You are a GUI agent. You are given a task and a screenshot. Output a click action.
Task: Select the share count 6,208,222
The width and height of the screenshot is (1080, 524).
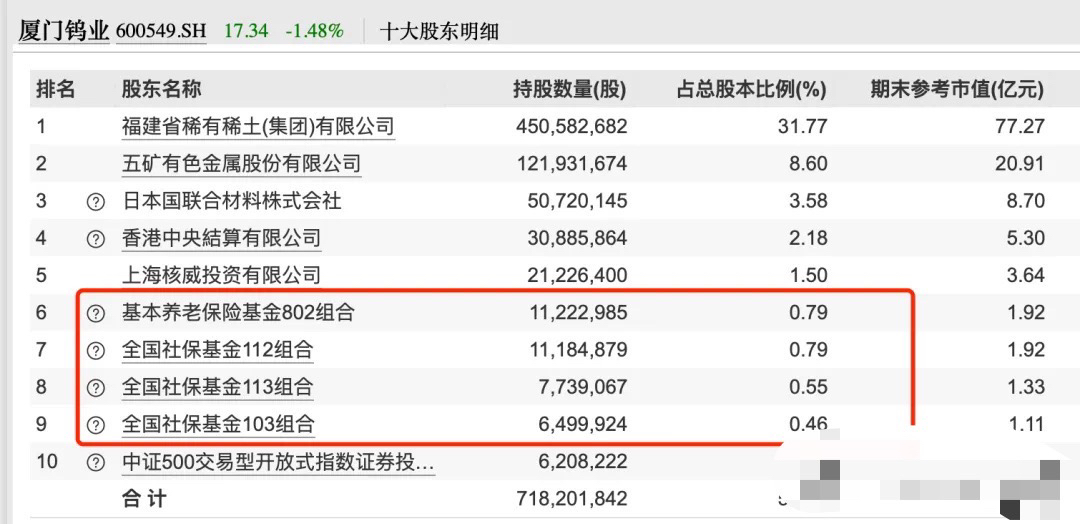click(x=583, y=461)
